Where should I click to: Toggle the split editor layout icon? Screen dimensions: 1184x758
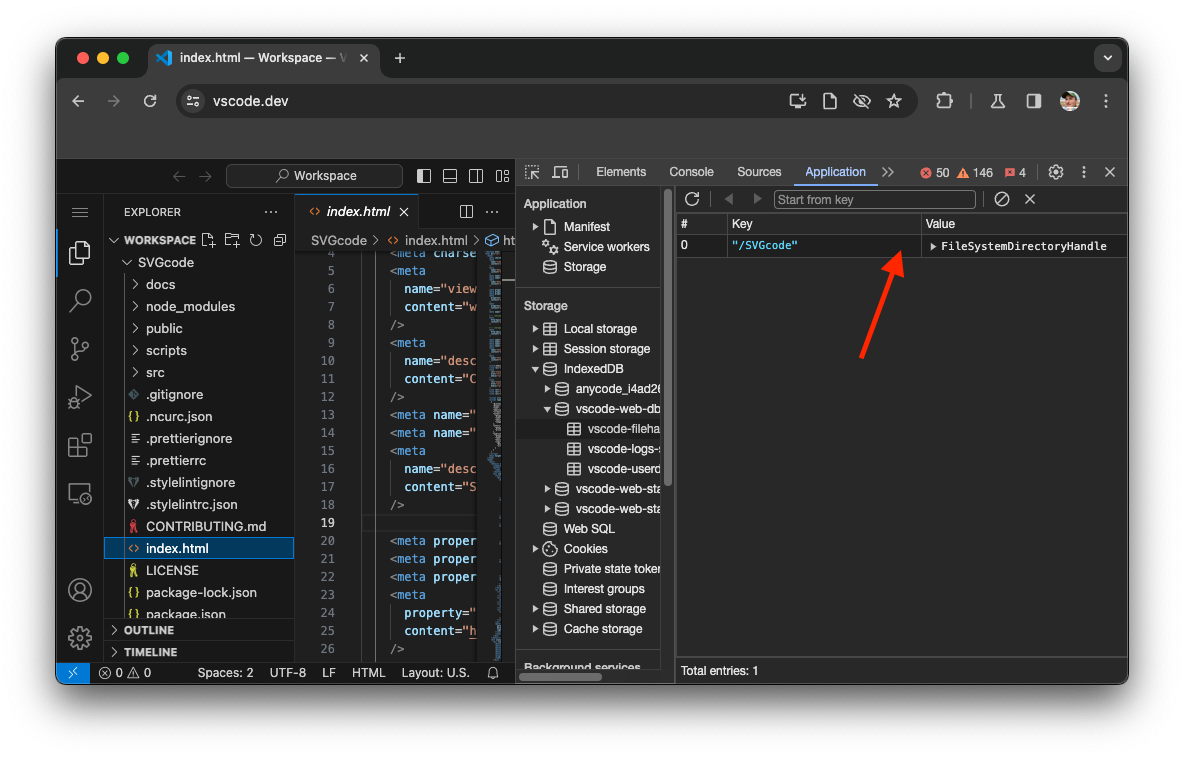[466, 211]
